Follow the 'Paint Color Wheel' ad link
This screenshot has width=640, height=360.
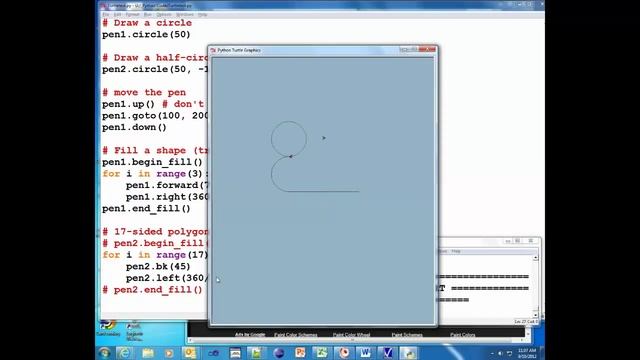[x=351, y=335]
